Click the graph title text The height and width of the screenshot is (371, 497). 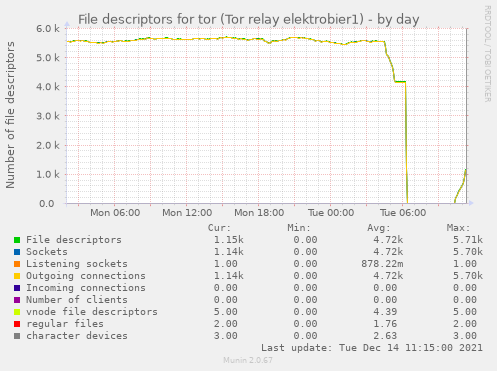tap(249, 20)
